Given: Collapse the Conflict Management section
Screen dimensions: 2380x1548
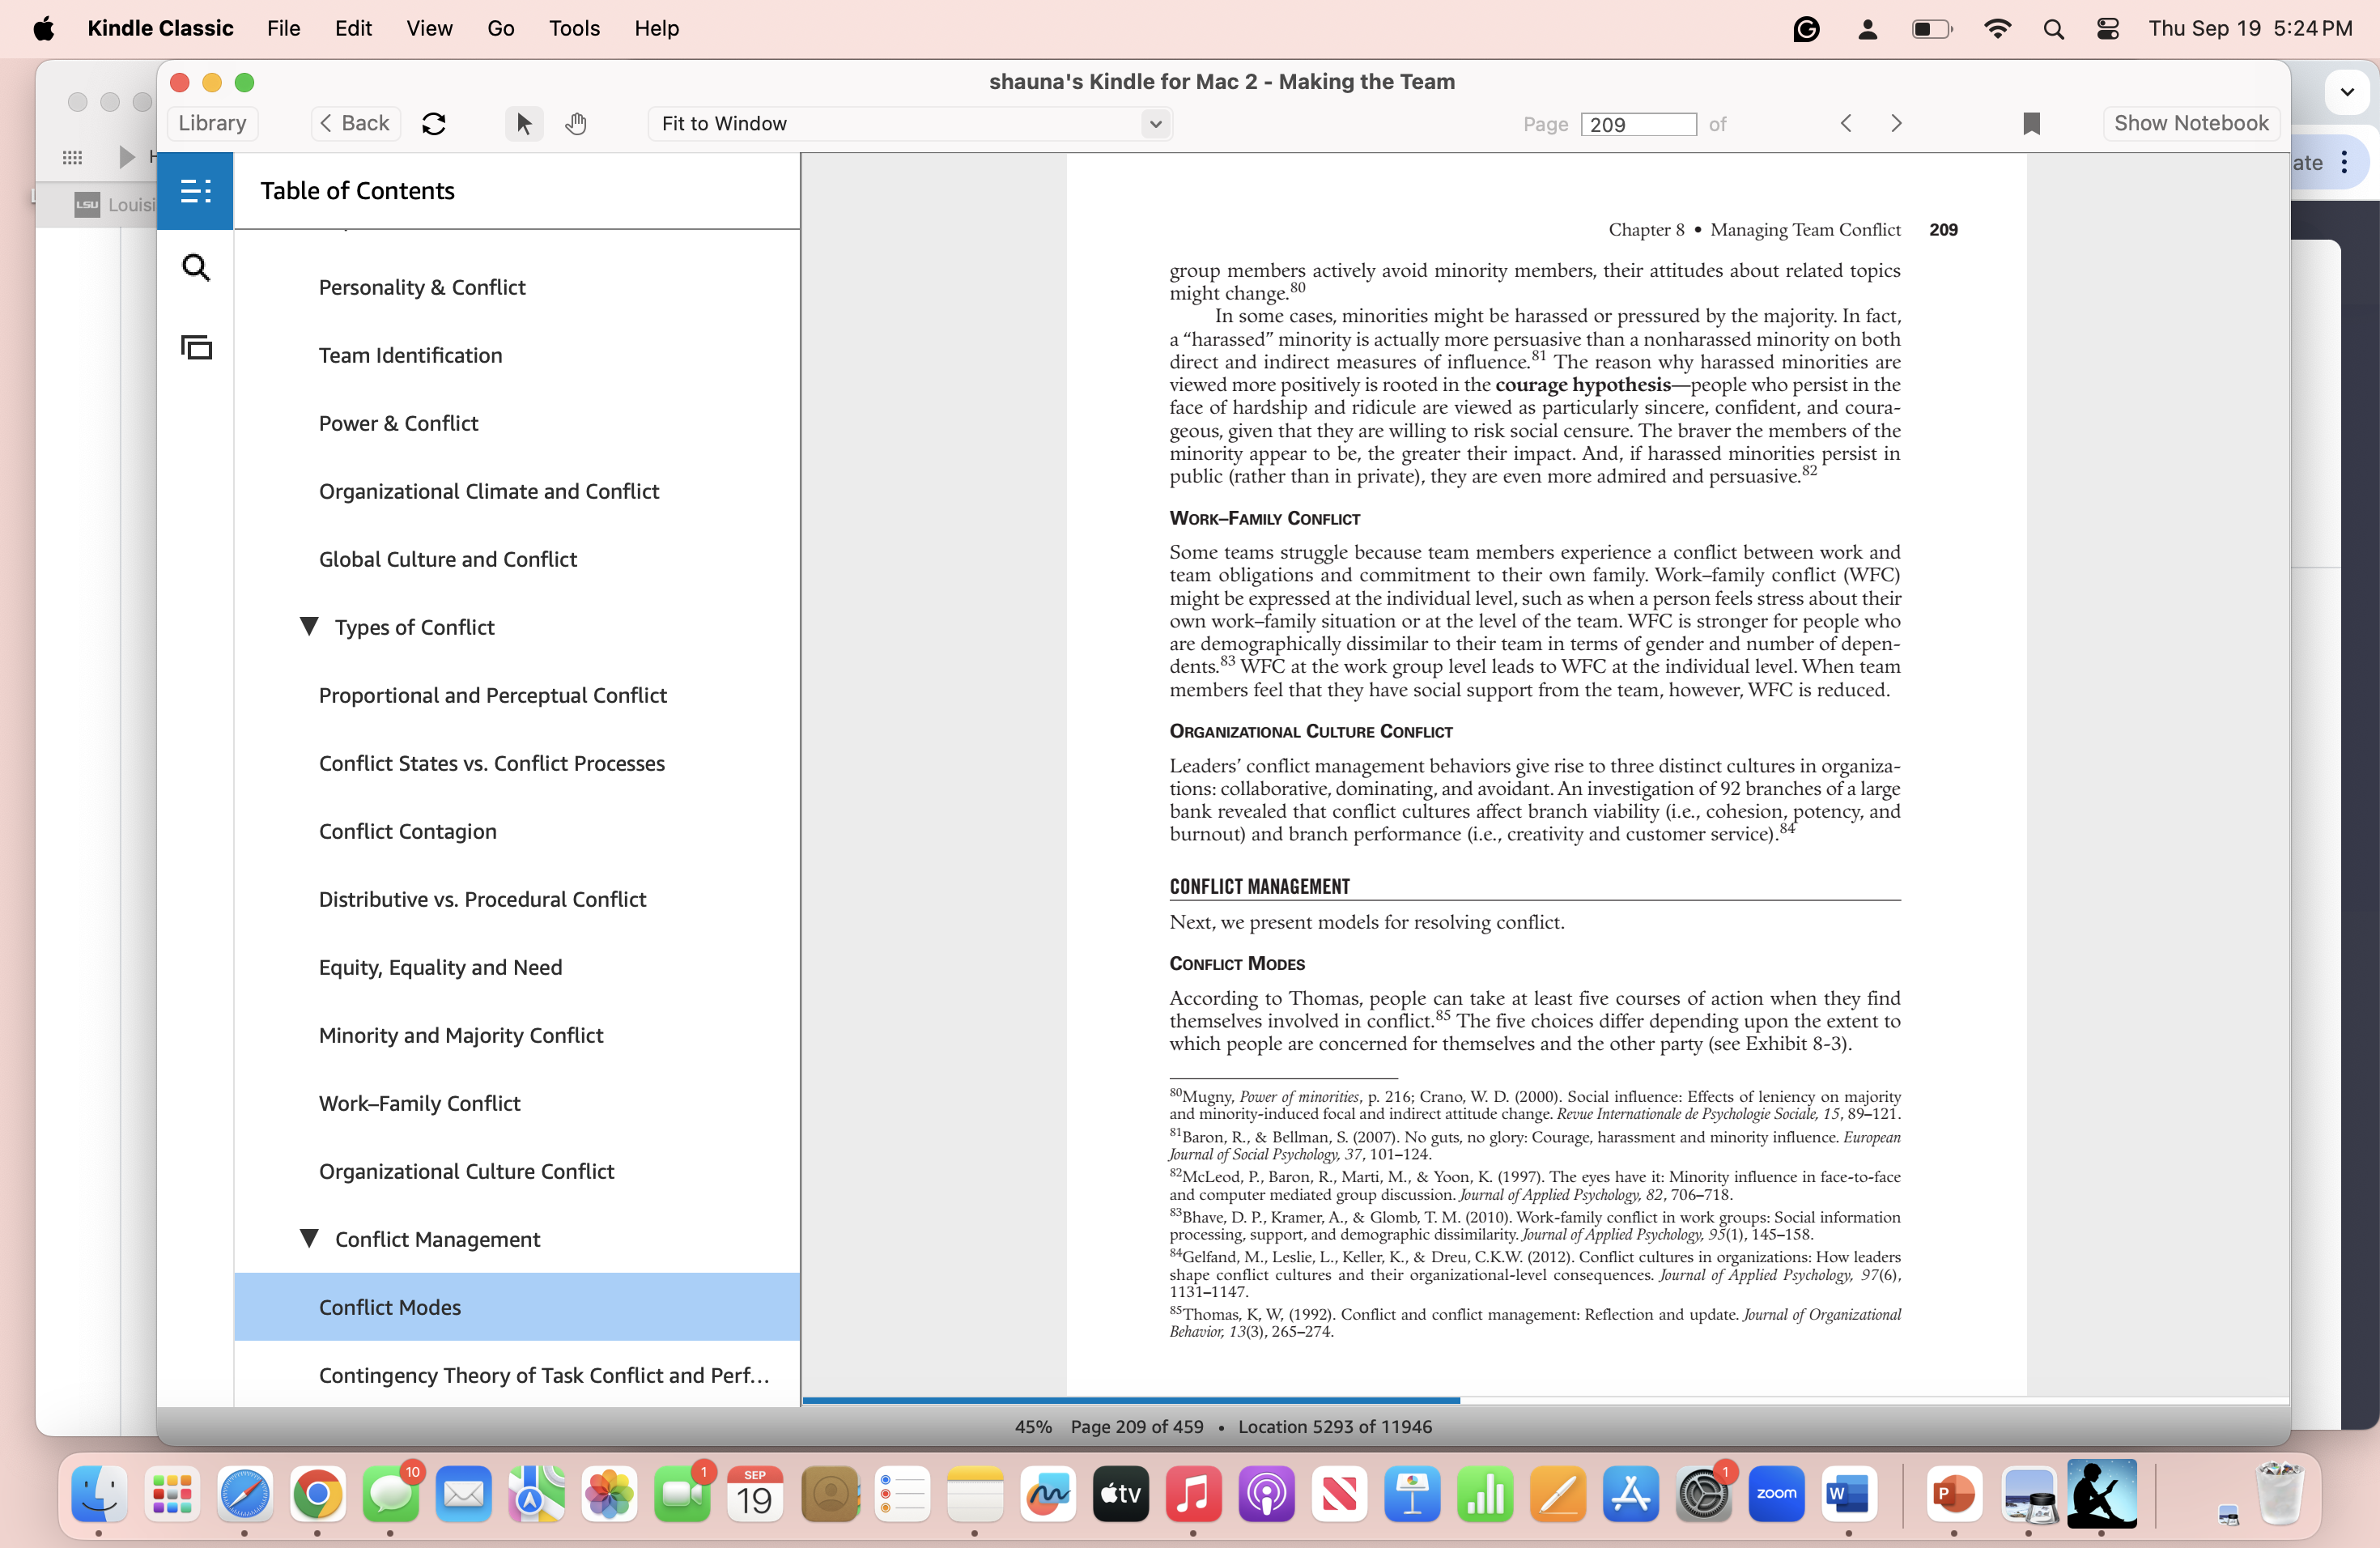Looking at the screenshot, I should coord(309,1238).
